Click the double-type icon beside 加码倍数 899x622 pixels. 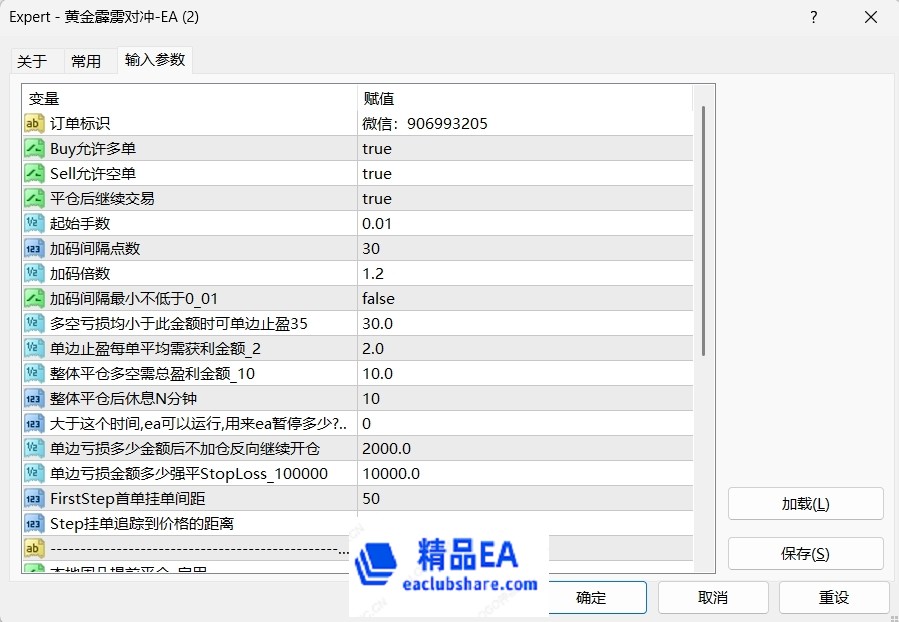[34, 274]
